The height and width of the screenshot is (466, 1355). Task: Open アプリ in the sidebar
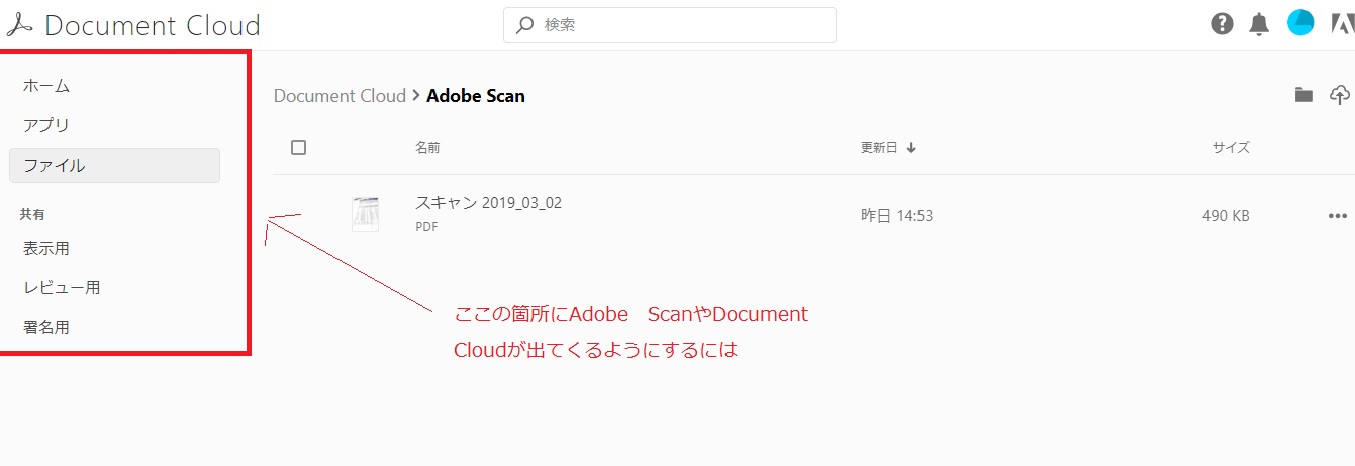(47, 126)
